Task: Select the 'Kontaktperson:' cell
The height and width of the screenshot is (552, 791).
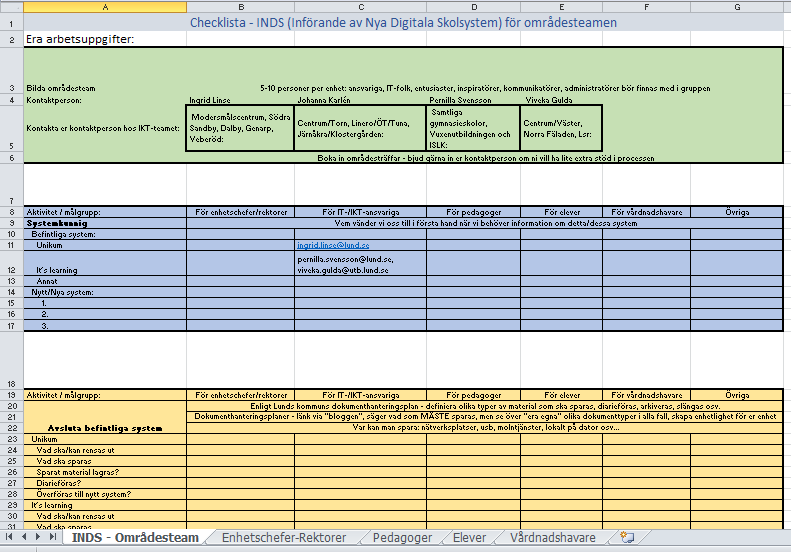Action: (105, 100)
